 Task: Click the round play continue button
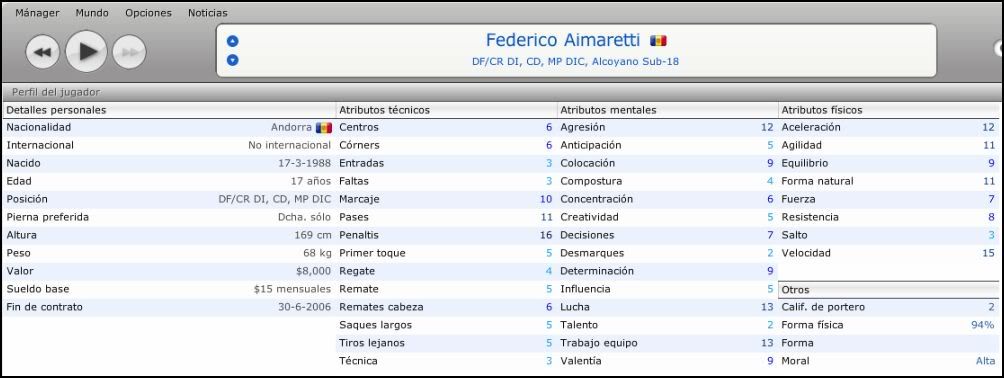(86, 51)
